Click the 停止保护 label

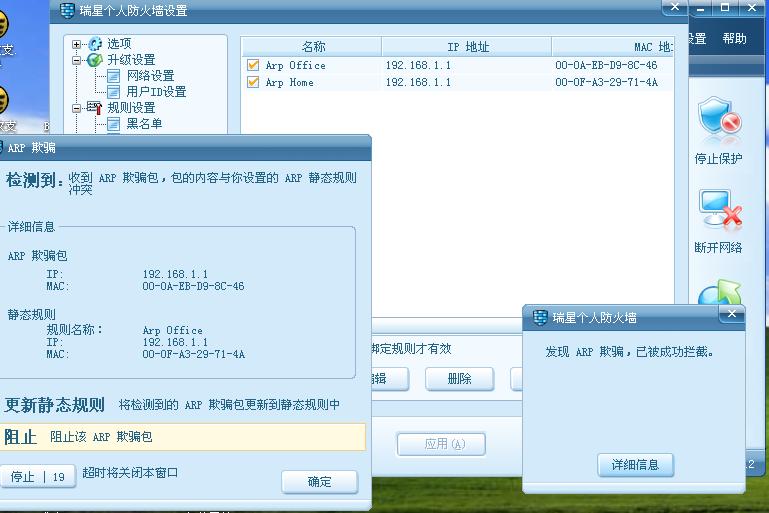(718, 158)
